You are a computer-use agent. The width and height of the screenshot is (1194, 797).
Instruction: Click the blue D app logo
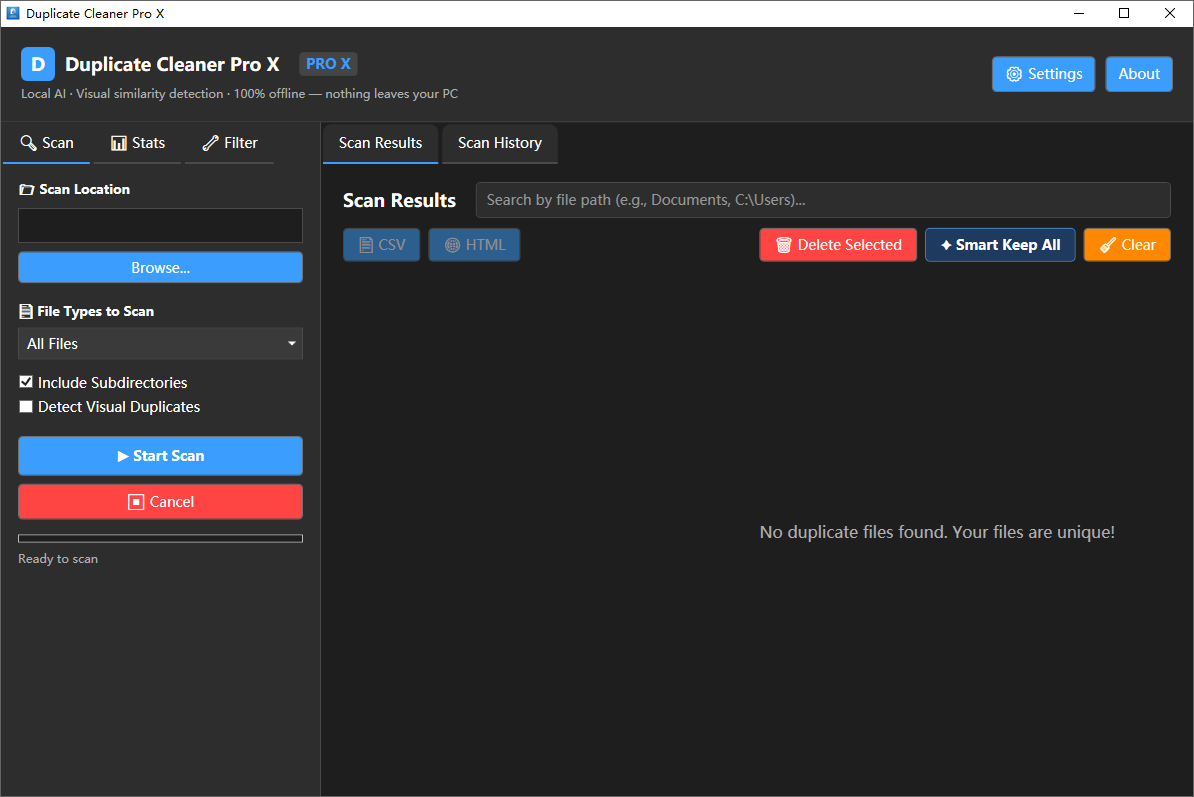[37, 64]
